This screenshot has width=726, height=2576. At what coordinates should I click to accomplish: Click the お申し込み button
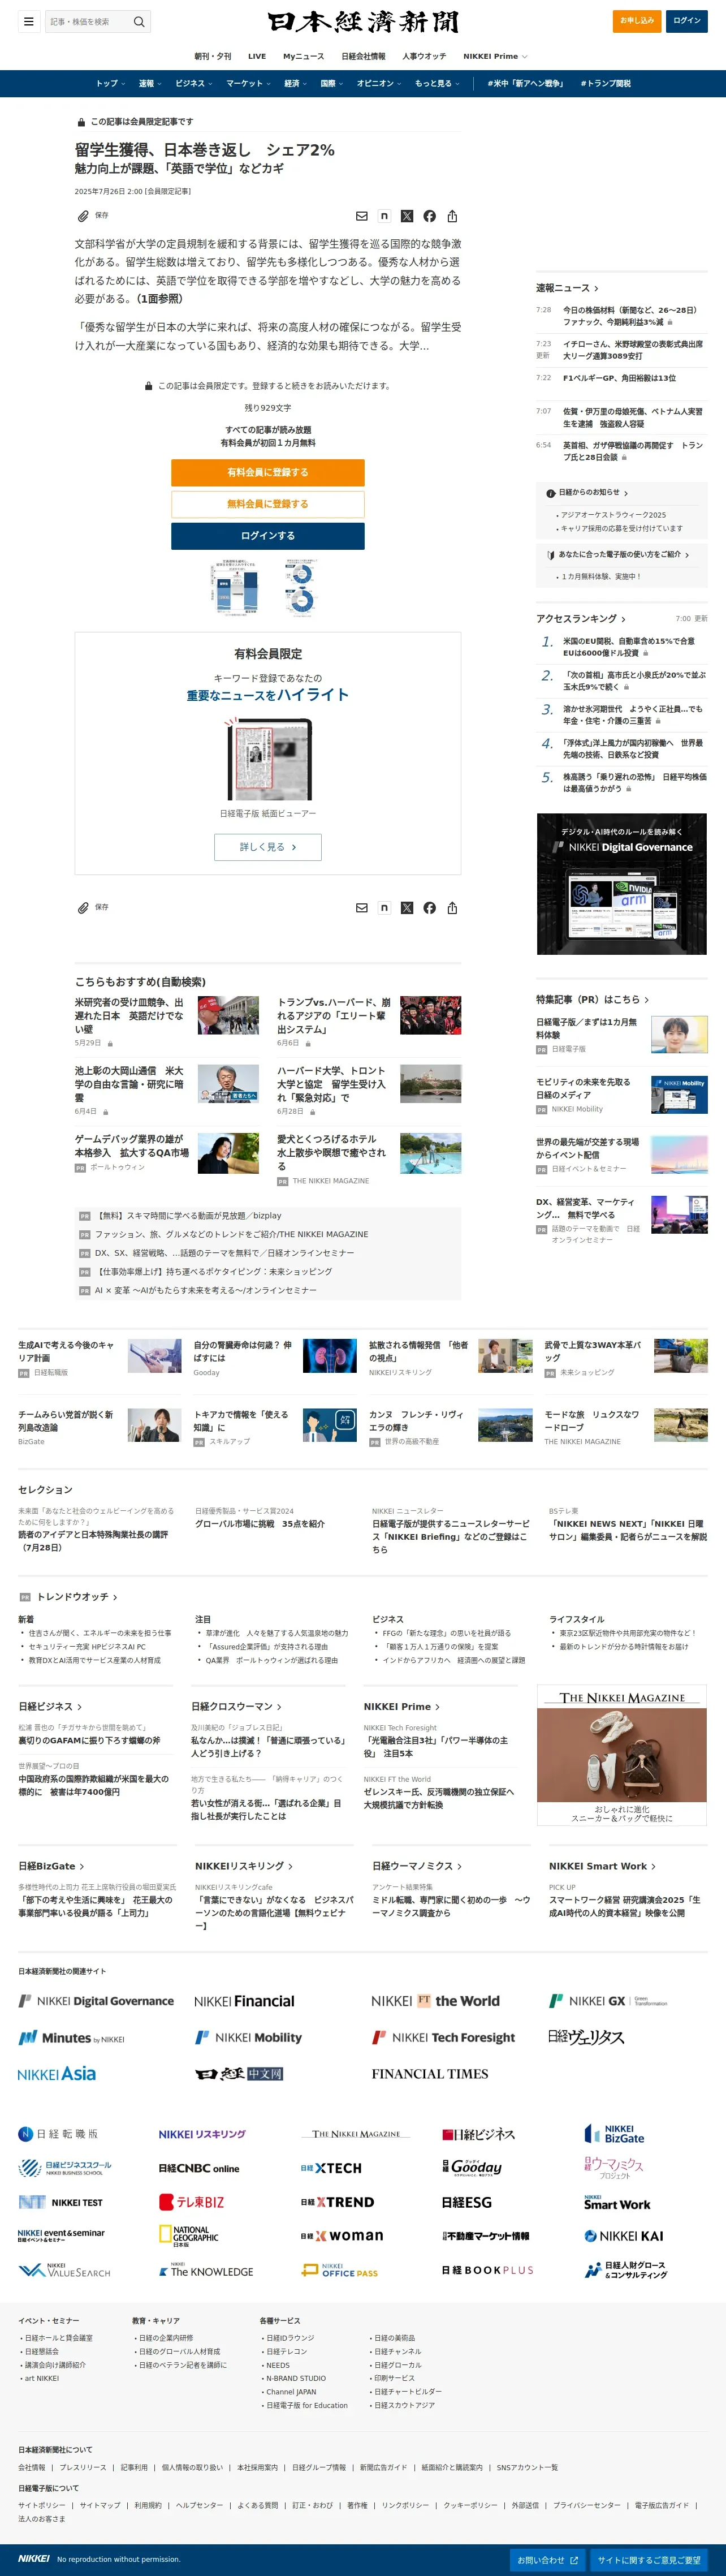pos(637,20)
